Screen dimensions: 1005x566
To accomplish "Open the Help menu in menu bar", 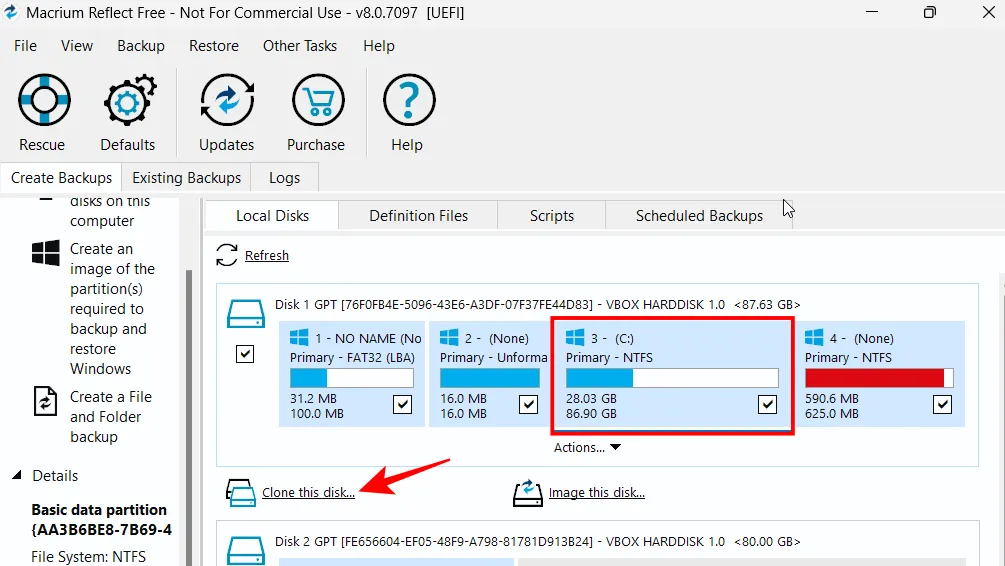I will 379,46.
